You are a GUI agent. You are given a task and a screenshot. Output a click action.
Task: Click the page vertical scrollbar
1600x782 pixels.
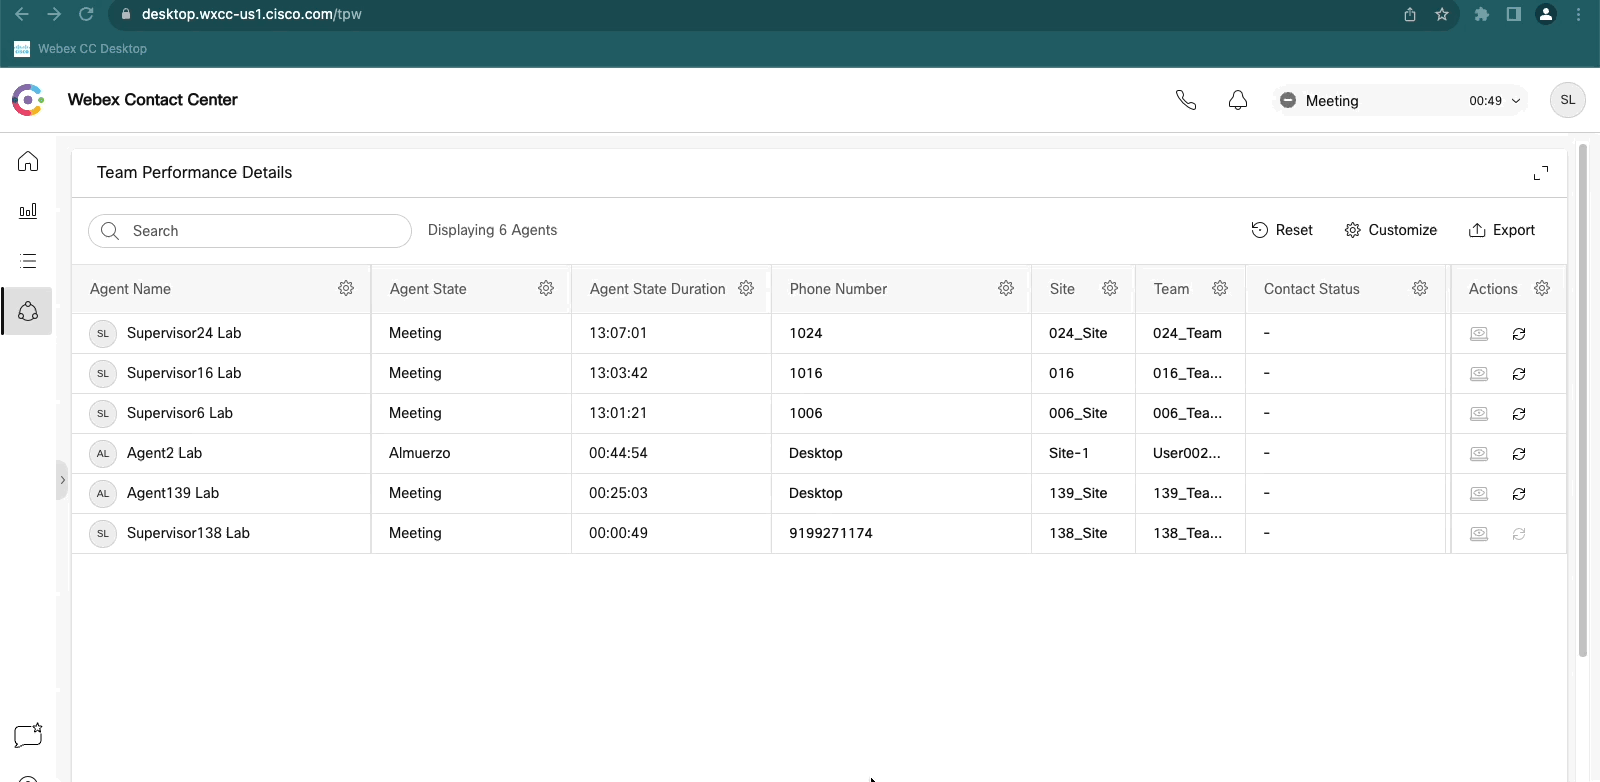(x=1582, y=400)
